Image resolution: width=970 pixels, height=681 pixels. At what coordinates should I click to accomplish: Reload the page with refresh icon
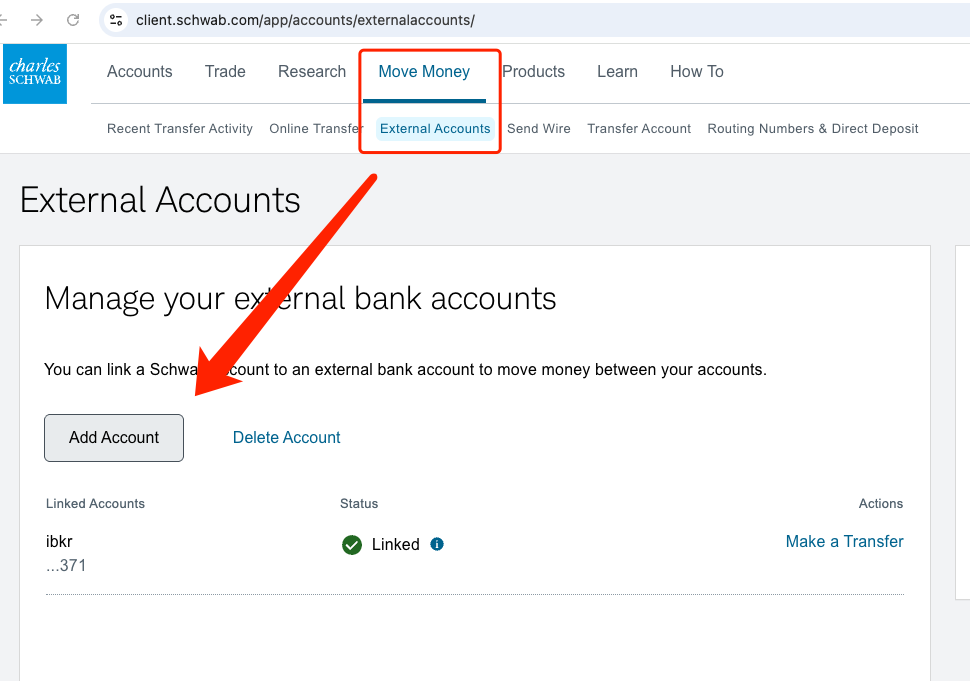(73, 20)
